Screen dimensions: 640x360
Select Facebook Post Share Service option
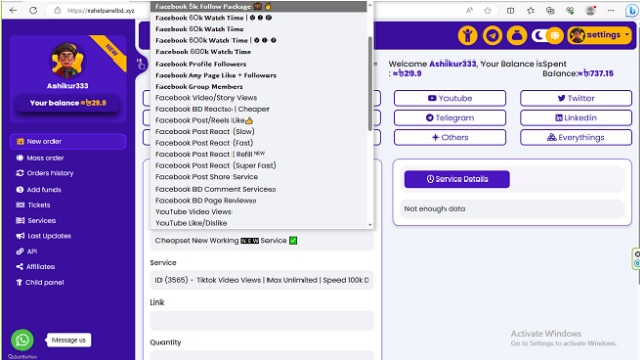207,177
